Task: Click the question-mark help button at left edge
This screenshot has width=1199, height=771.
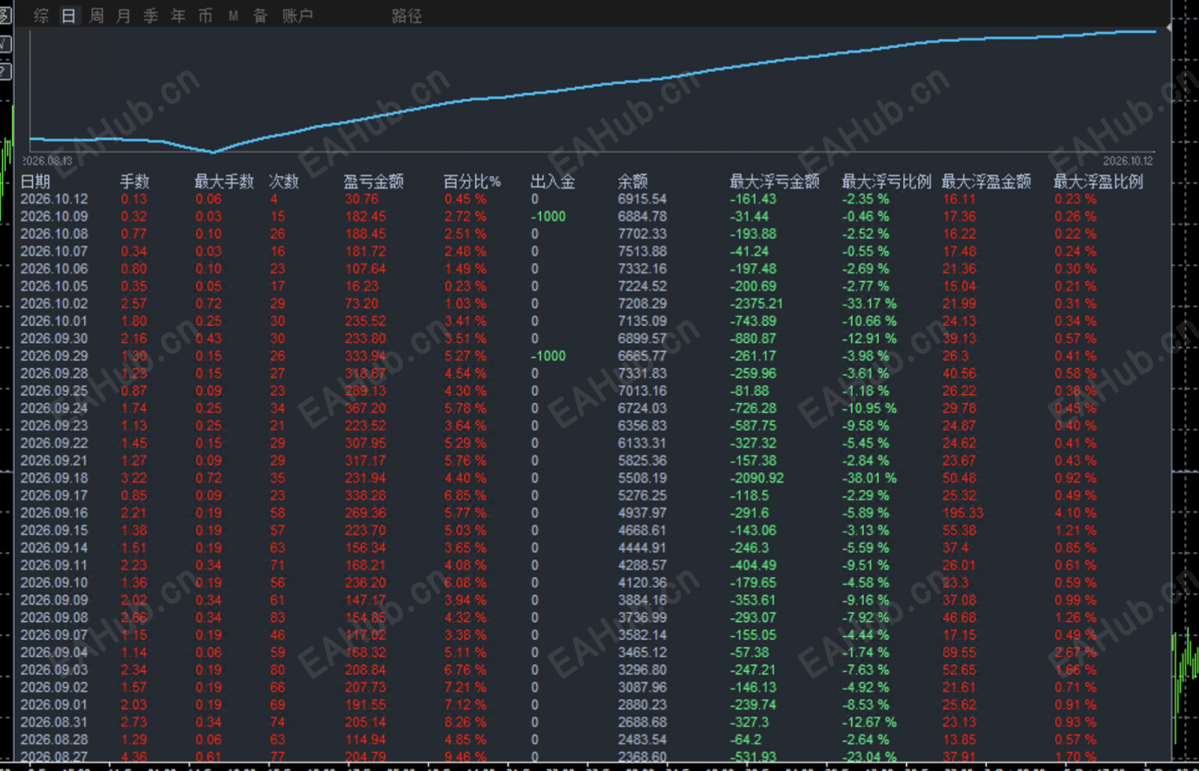Action: (x=5, y=72)
